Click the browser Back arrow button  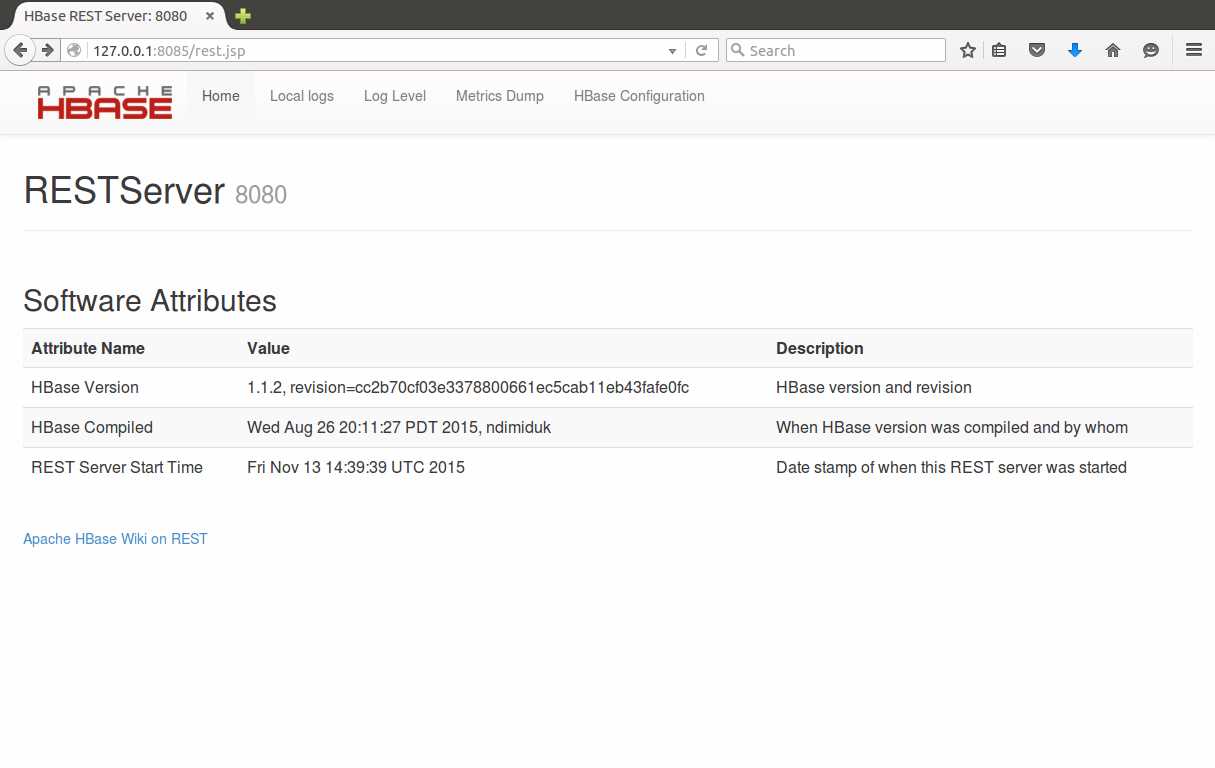(20, 50)
